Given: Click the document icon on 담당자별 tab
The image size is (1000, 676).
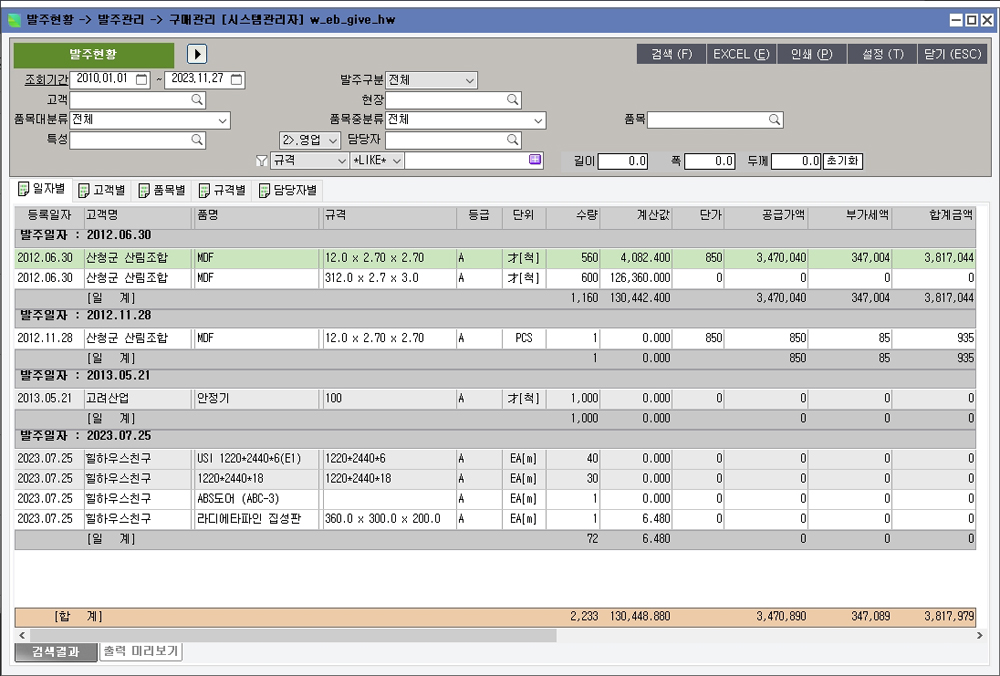Looking at the screenshot, I should click(x=264, y=190).
